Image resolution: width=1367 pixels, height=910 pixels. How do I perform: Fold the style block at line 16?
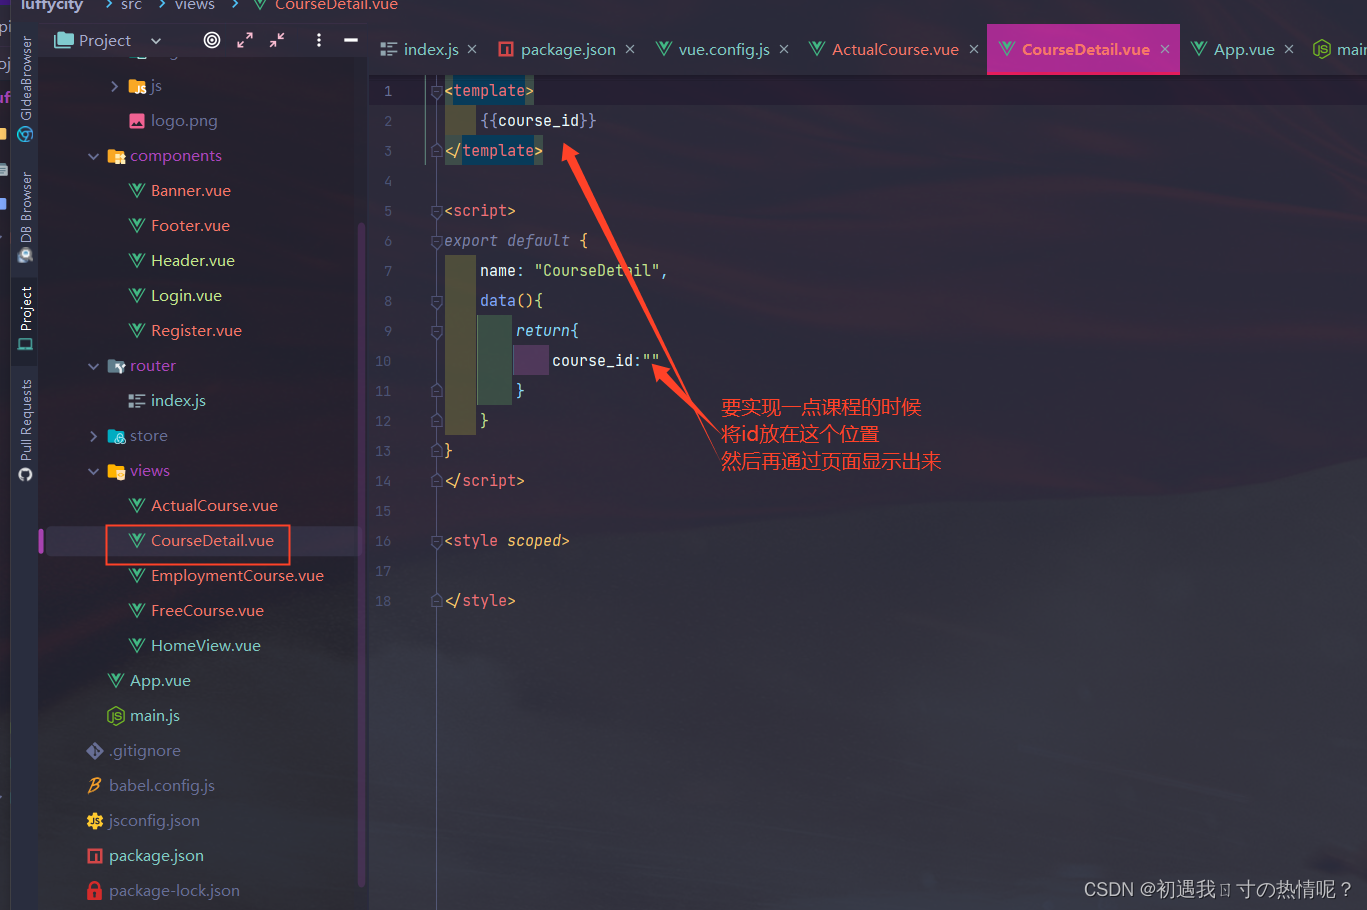coord(436,541)
